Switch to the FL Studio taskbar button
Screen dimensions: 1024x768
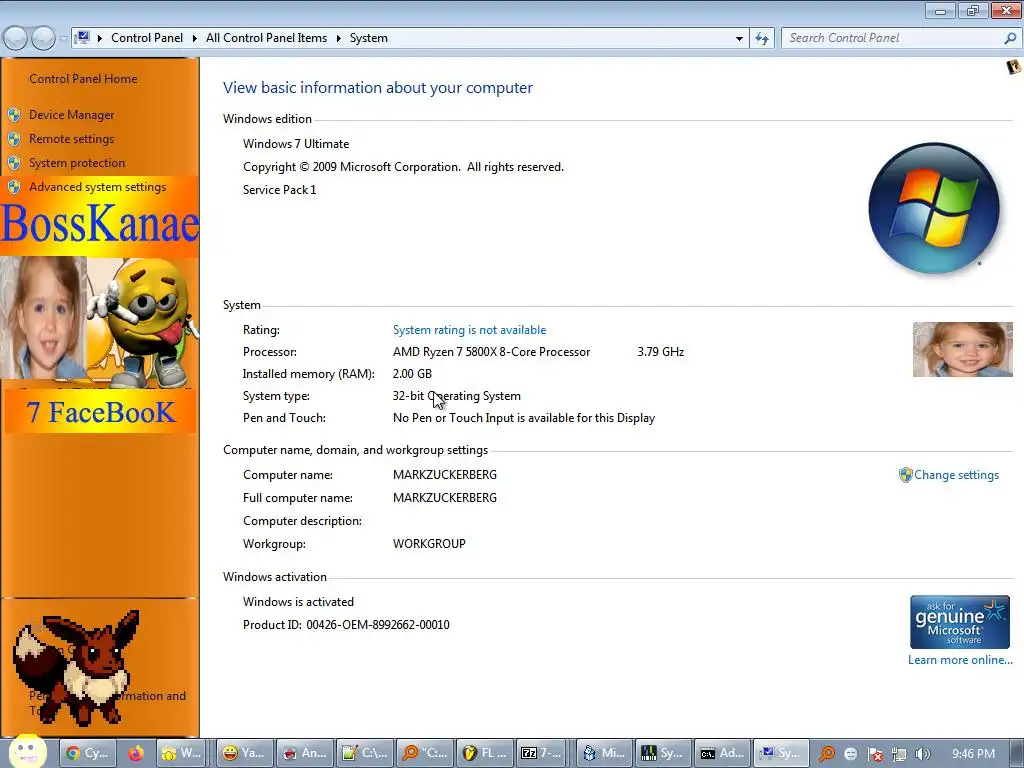485,754
